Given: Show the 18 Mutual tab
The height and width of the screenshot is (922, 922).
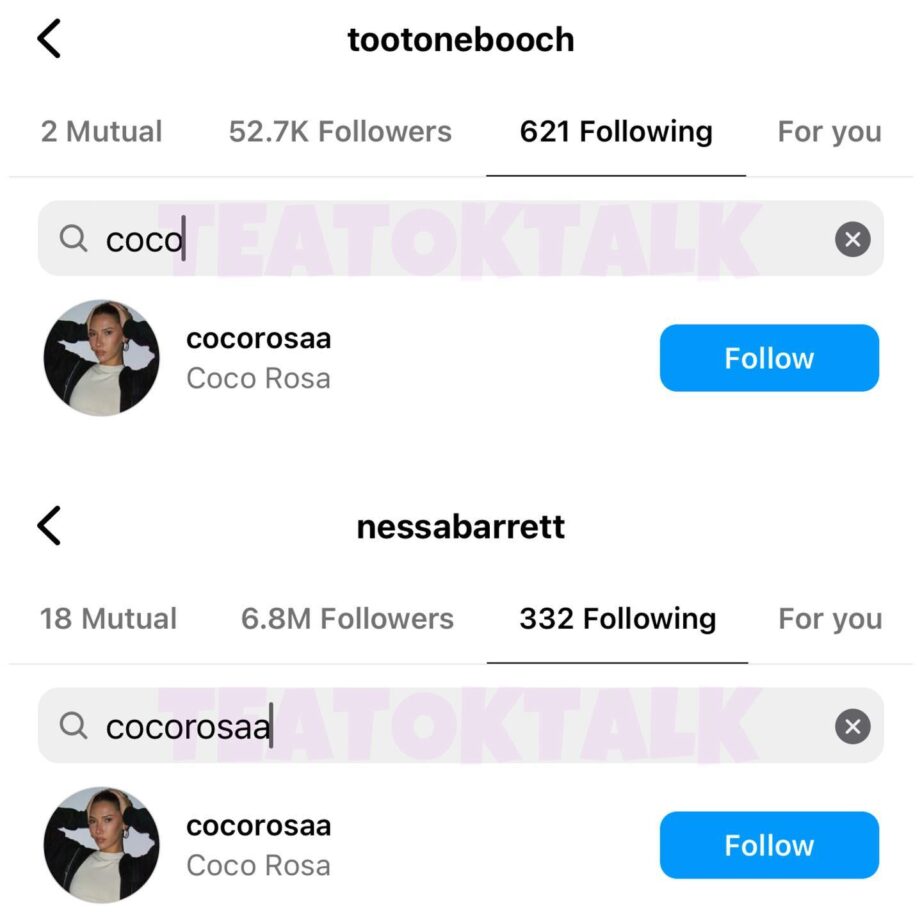Looking at the screenshot, I should click(x=108, y=619).
